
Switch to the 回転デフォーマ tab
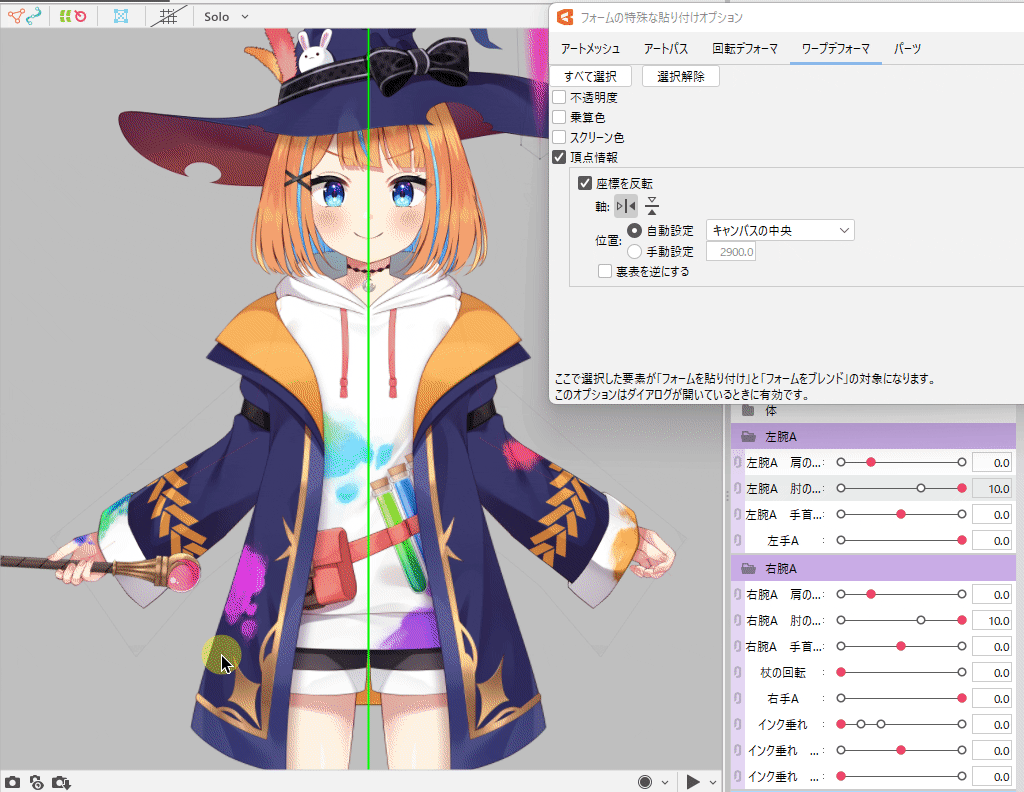coord(745,48)
